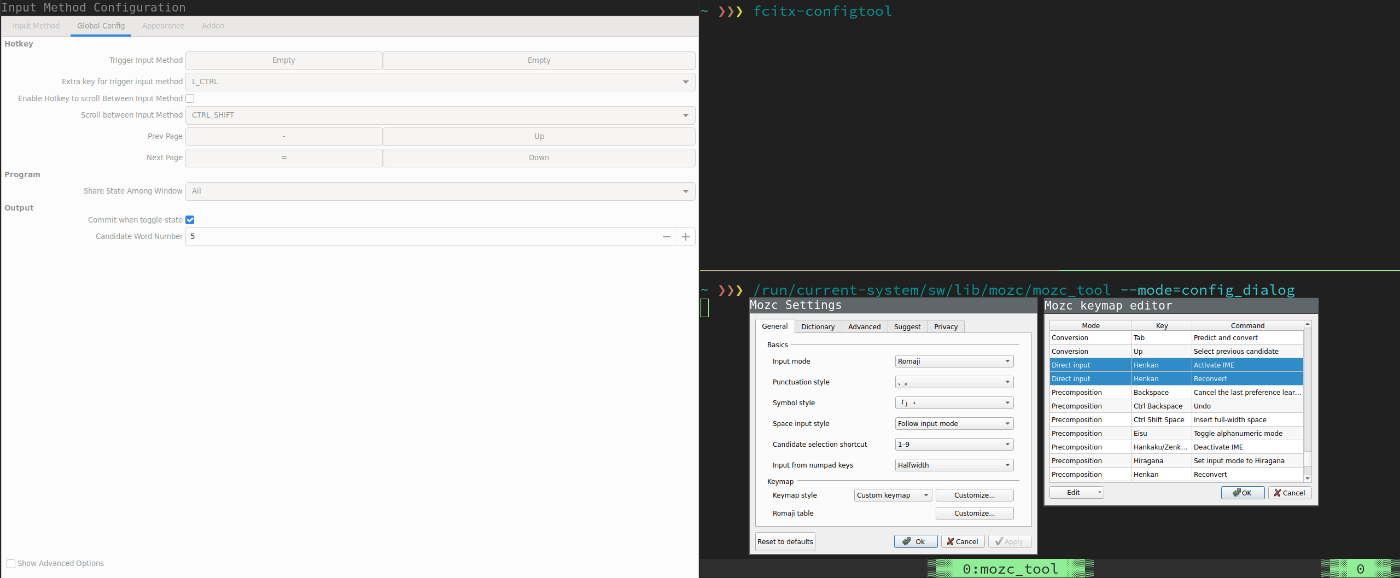1400x578 pixels.
Task: Open Edit dropdown in keymap editor
Action: (1076, 492)
